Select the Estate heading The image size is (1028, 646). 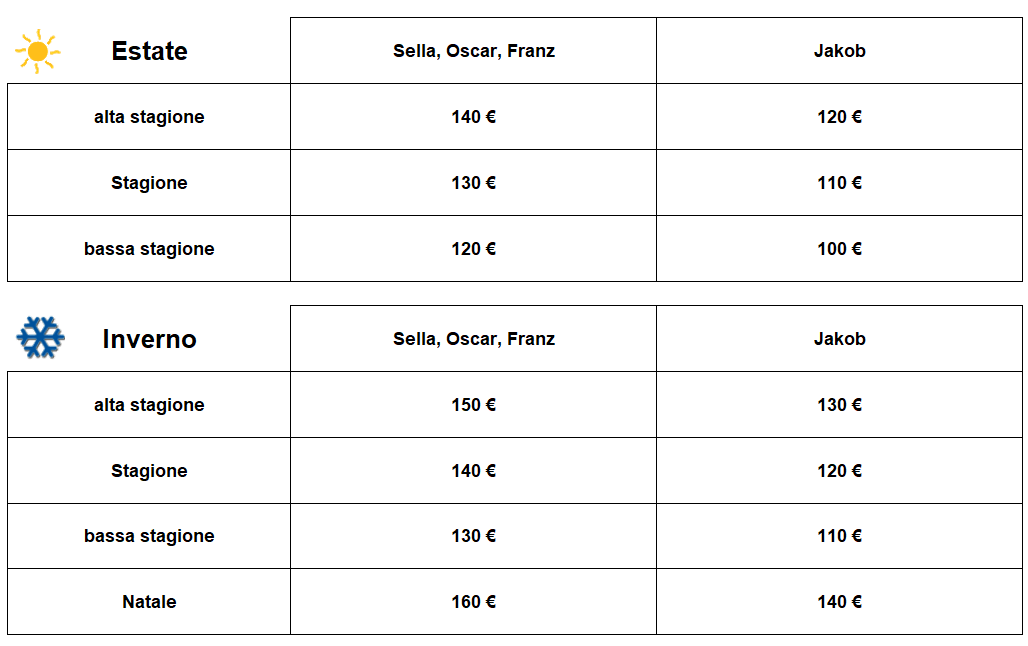(149, 51)
